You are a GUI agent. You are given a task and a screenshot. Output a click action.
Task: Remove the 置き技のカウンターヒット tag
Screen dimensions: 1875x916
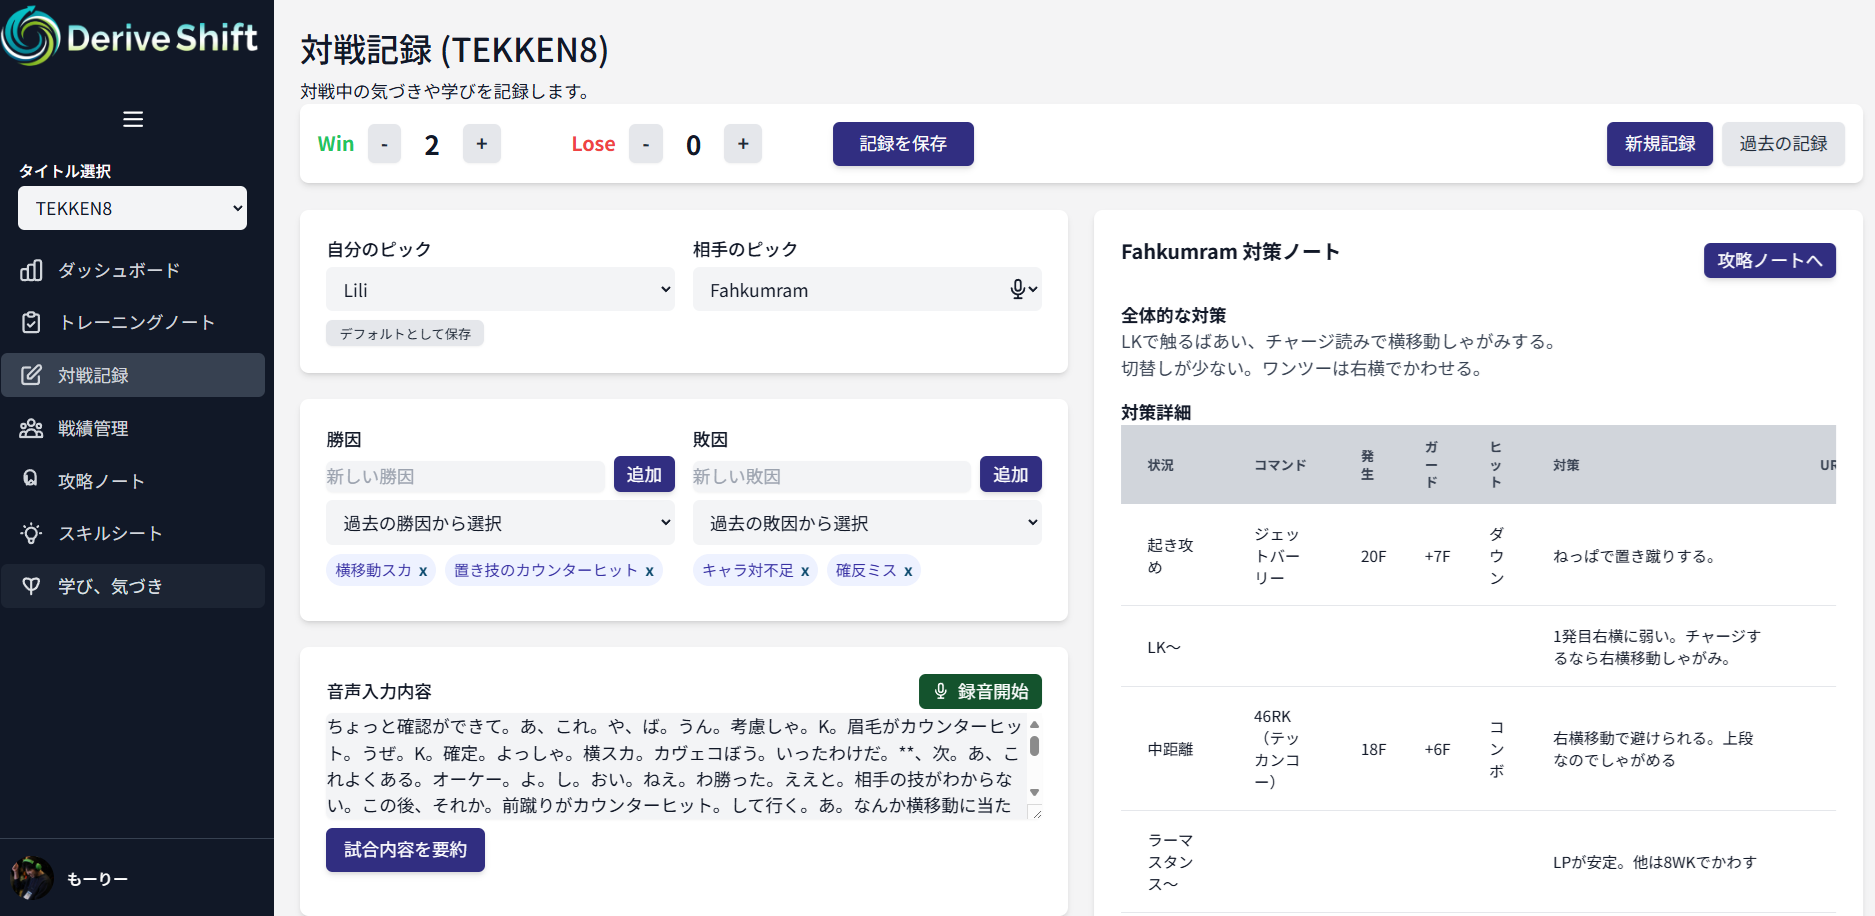pyautogui.click(x=649, y=571)
